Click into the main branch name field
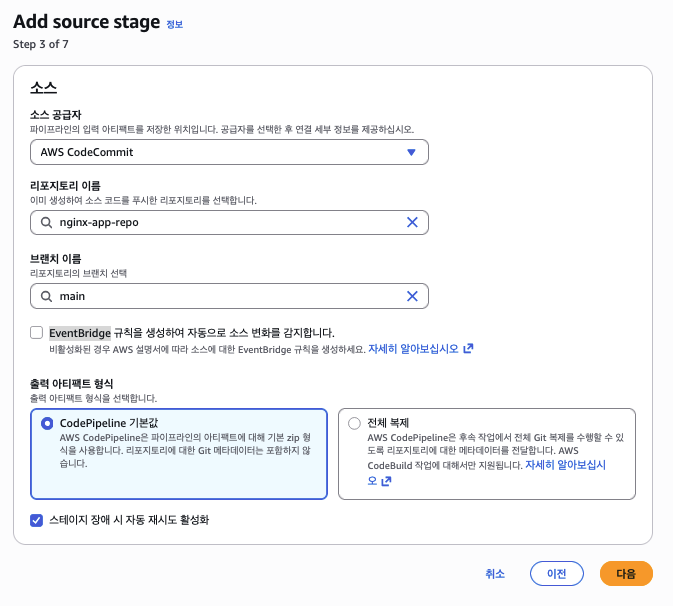This screenshot has height=606, width=673. 225,296
